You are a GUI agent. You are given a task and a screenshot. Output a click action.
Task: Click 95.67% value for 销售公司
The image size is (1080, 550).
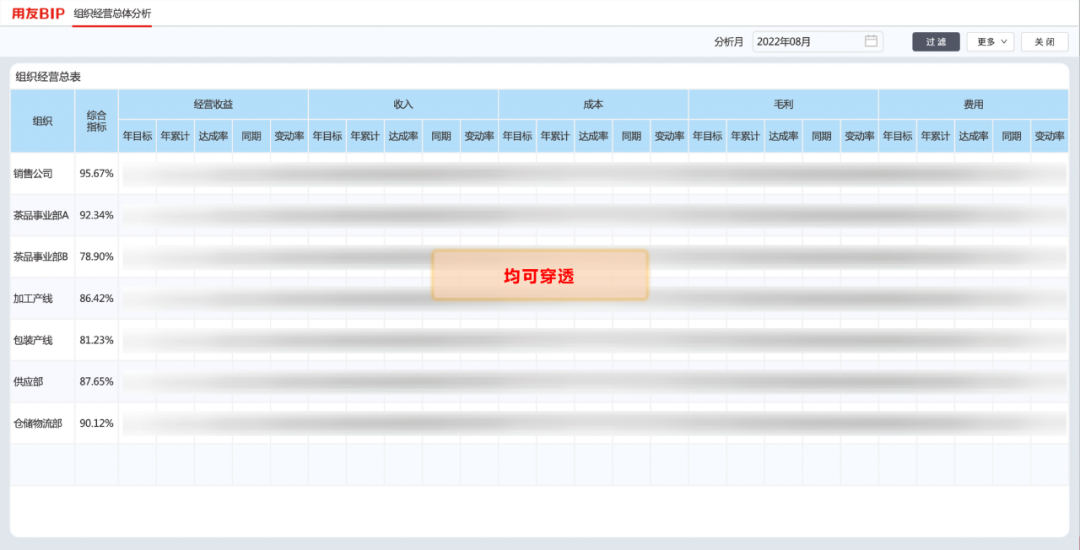click(96, 173)
